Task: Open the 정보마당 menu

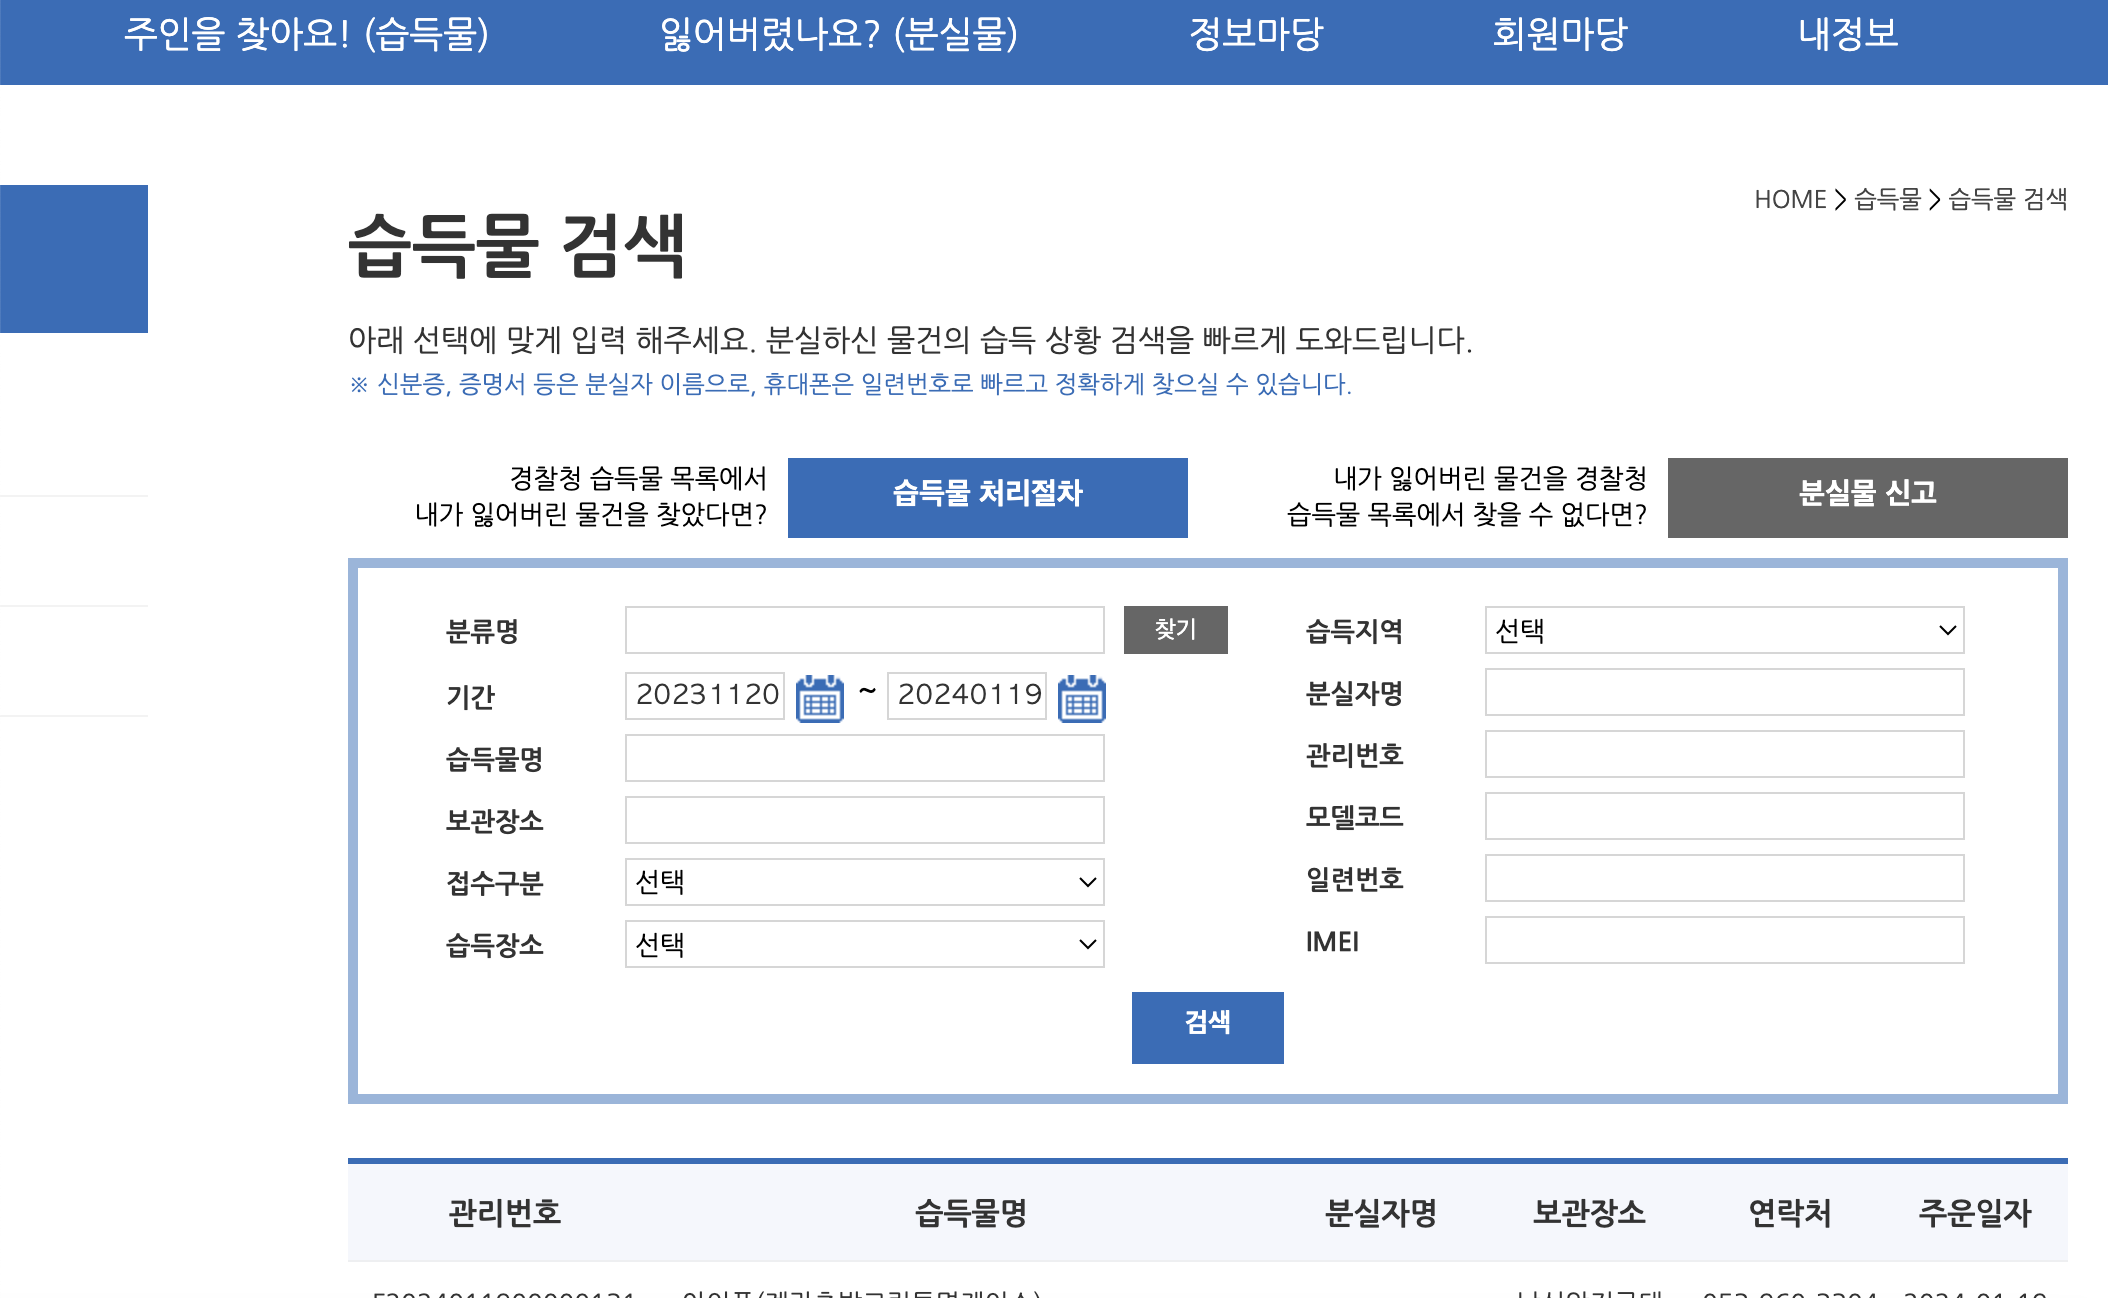Action: (x=1255, y=35)
